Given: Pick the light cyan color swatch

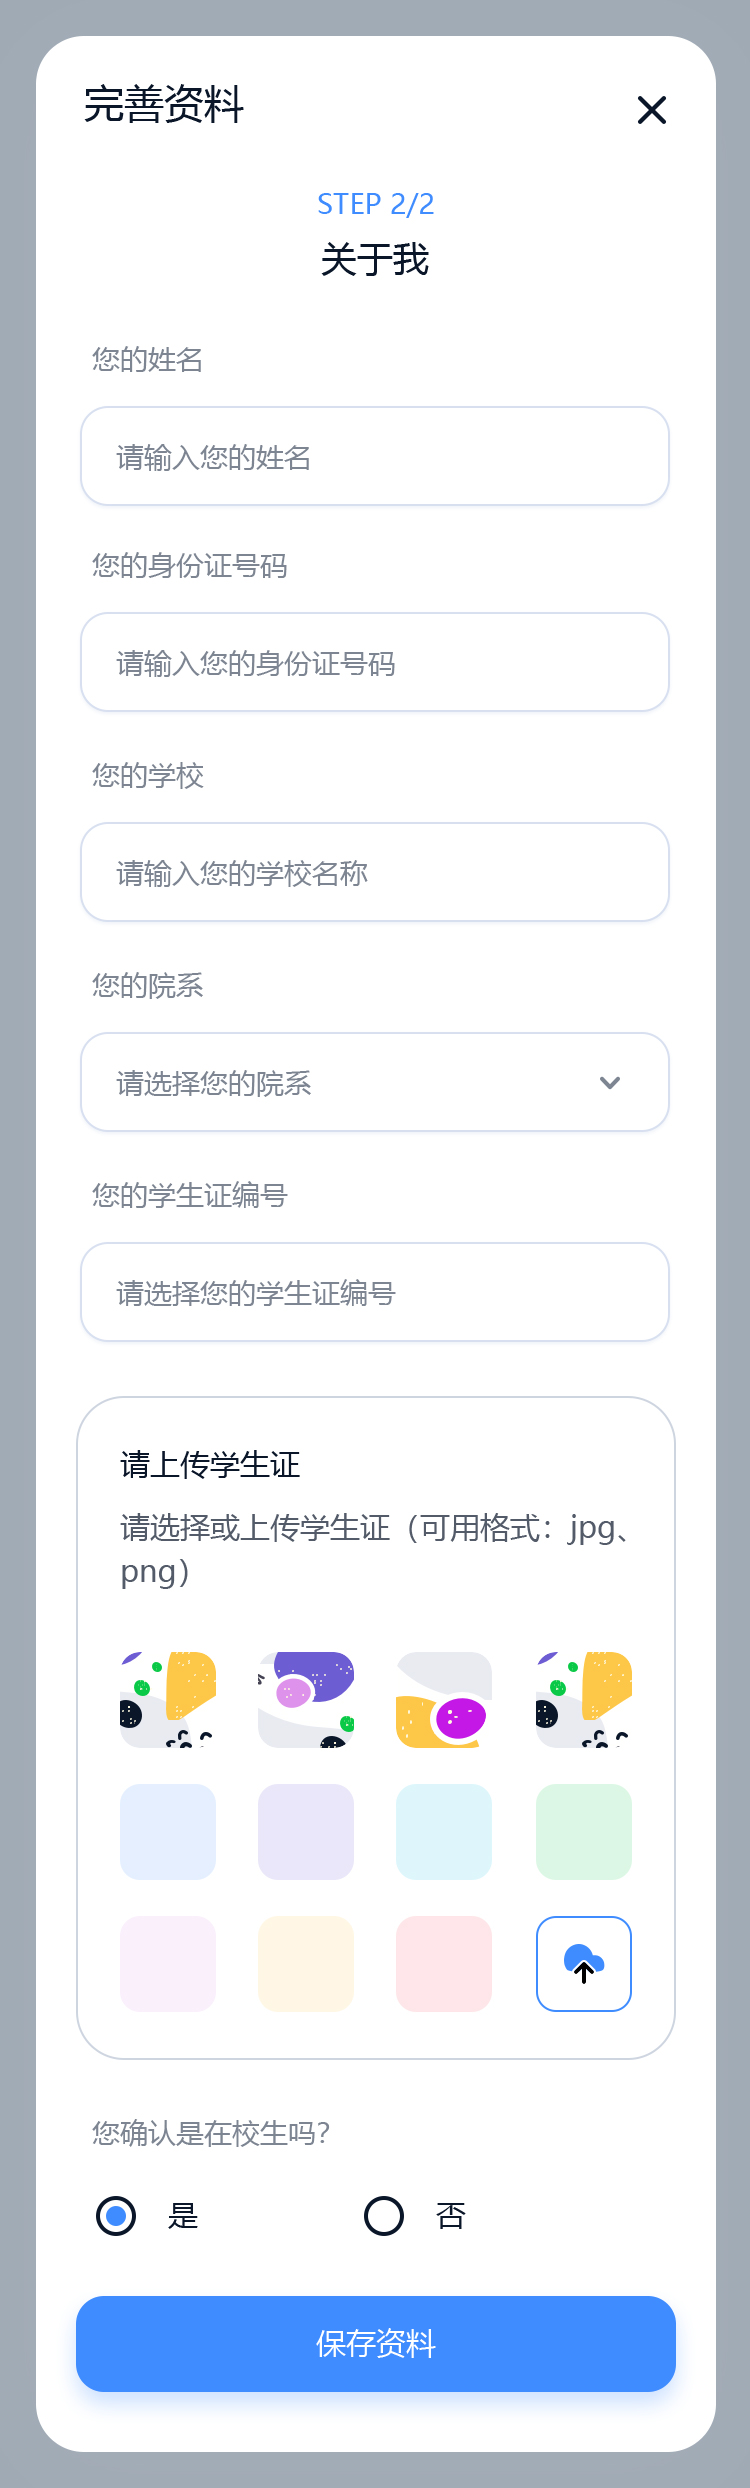Looking at the screenshot, I should coord(444,1832).
